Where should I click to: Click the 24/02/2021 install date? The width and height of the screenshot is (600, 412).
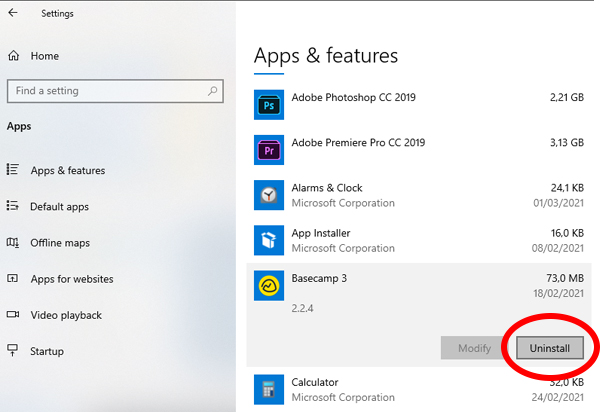[558, 397]
